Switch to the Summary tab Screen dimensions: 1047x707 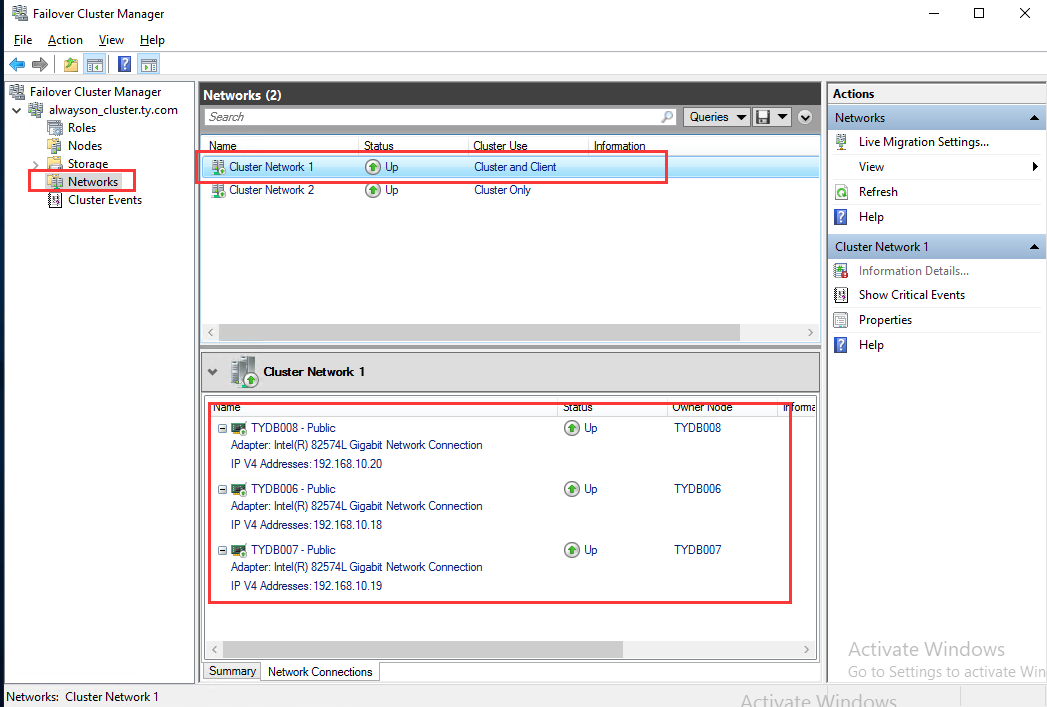tap(232, 671)
